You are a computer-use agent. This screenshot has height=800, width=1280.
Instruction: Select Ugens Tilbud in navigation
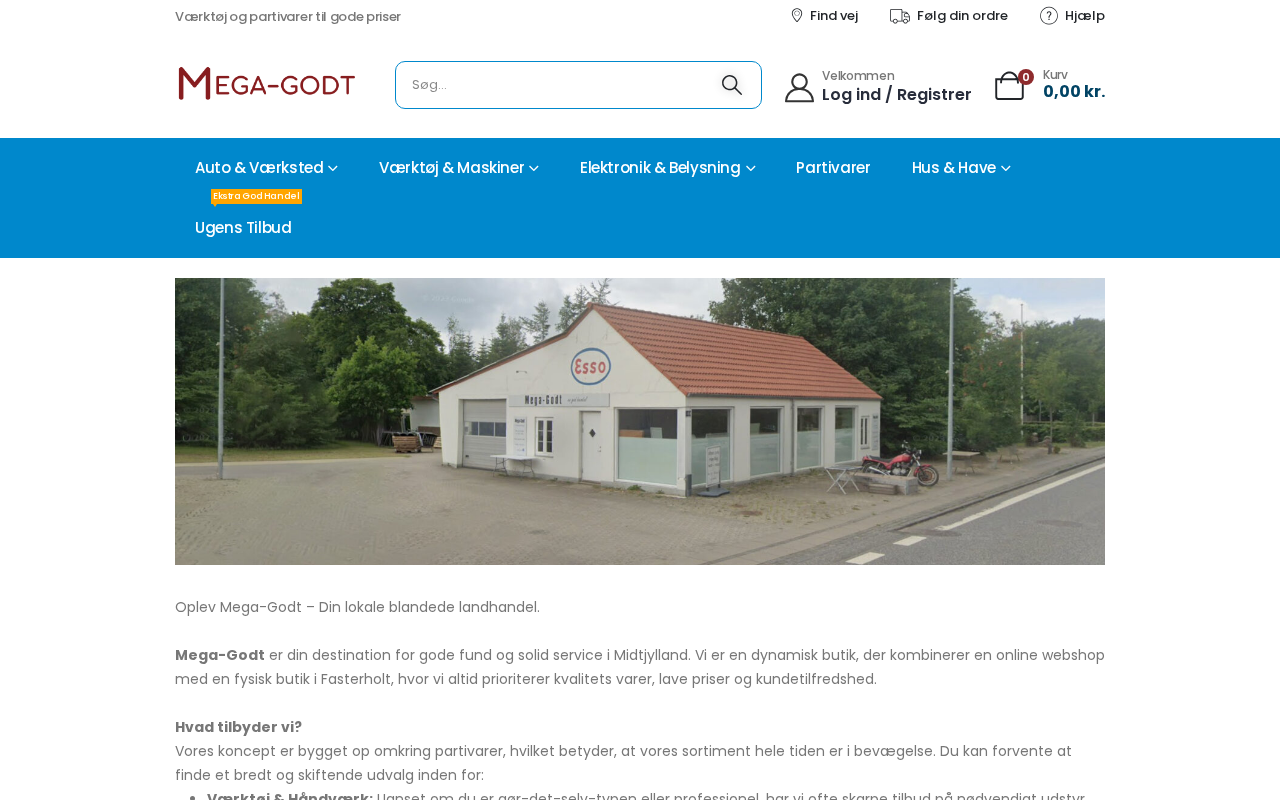point(243,228)
